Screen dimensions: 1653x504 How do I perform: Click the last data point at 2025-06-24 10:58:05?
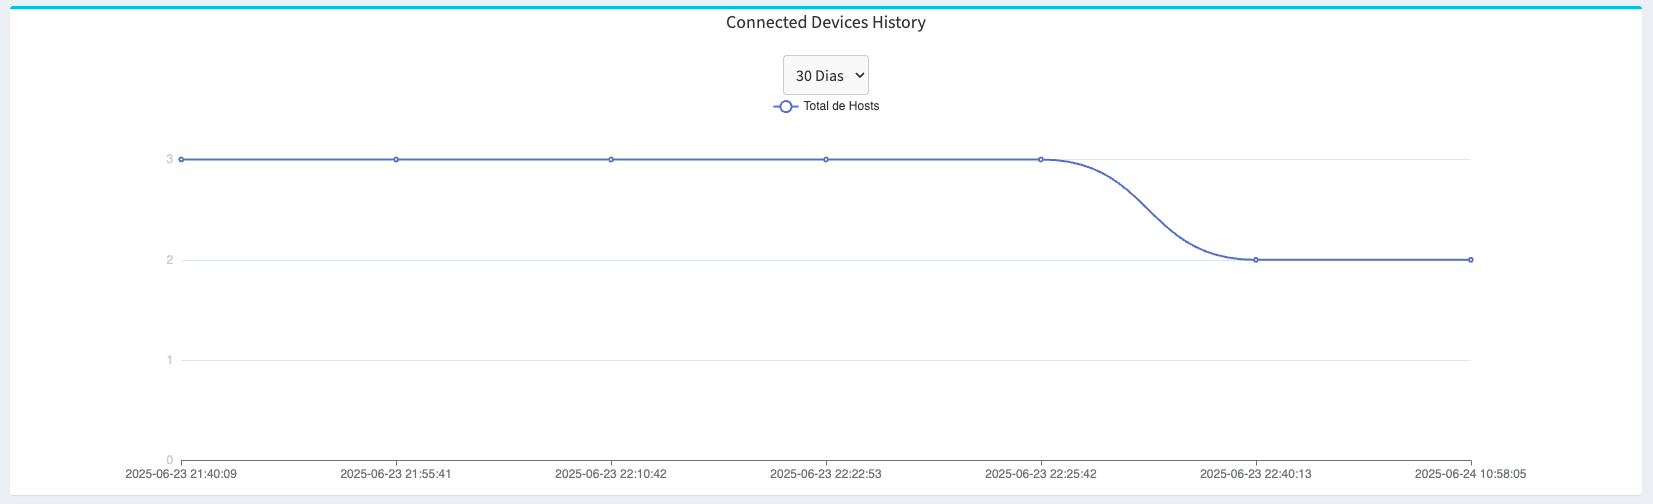point(1471,260)
